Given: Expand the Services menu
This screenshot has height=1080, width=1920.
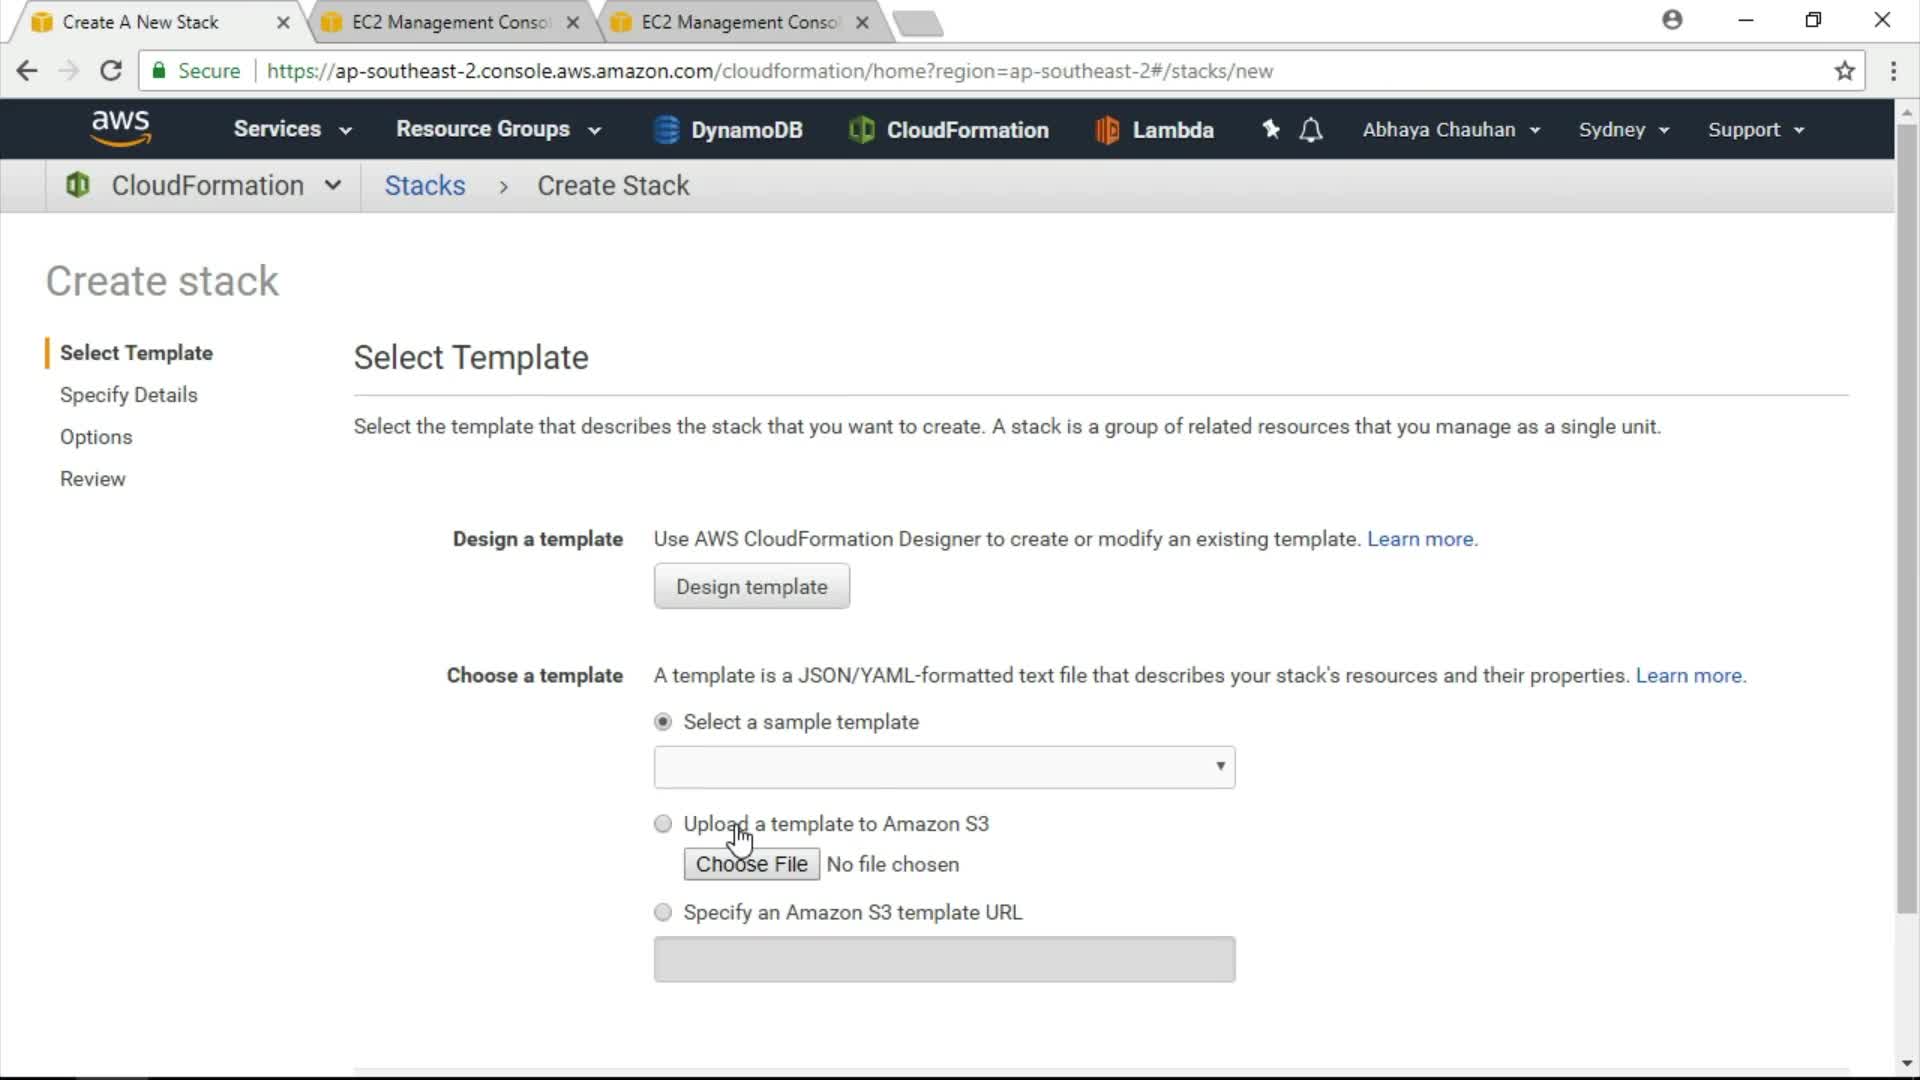Looking at the screenshot, I should tap(292, 129).
